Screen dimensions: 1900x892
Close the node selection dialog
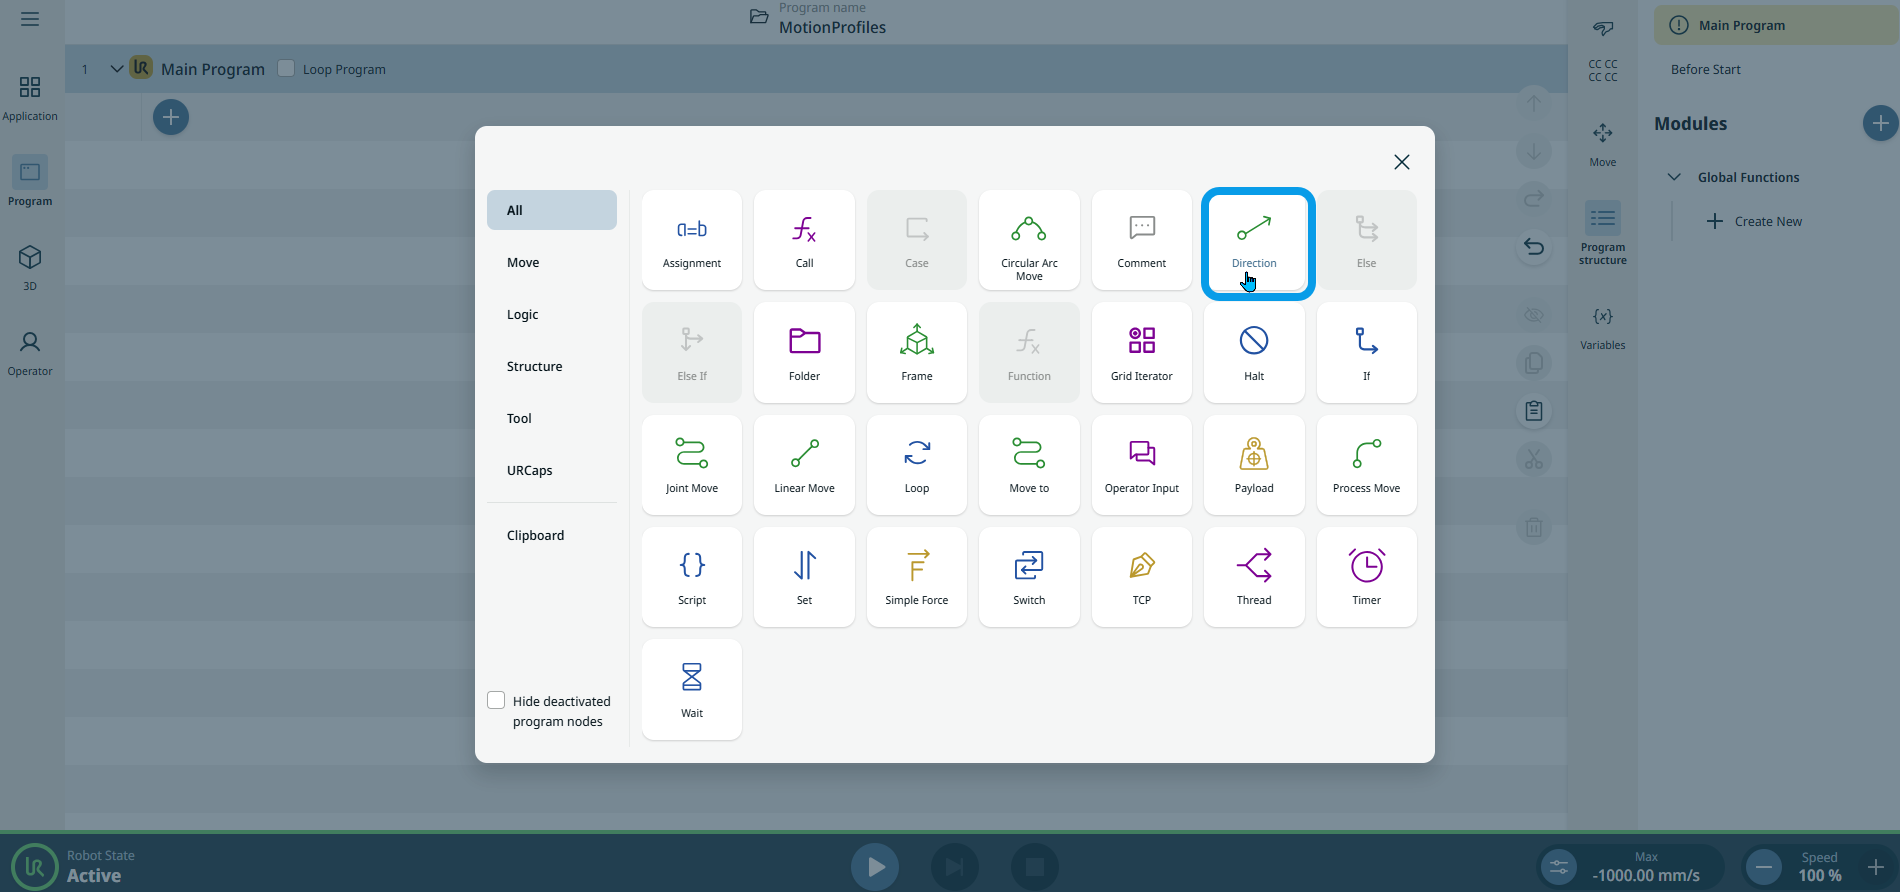click(1401, 162)
